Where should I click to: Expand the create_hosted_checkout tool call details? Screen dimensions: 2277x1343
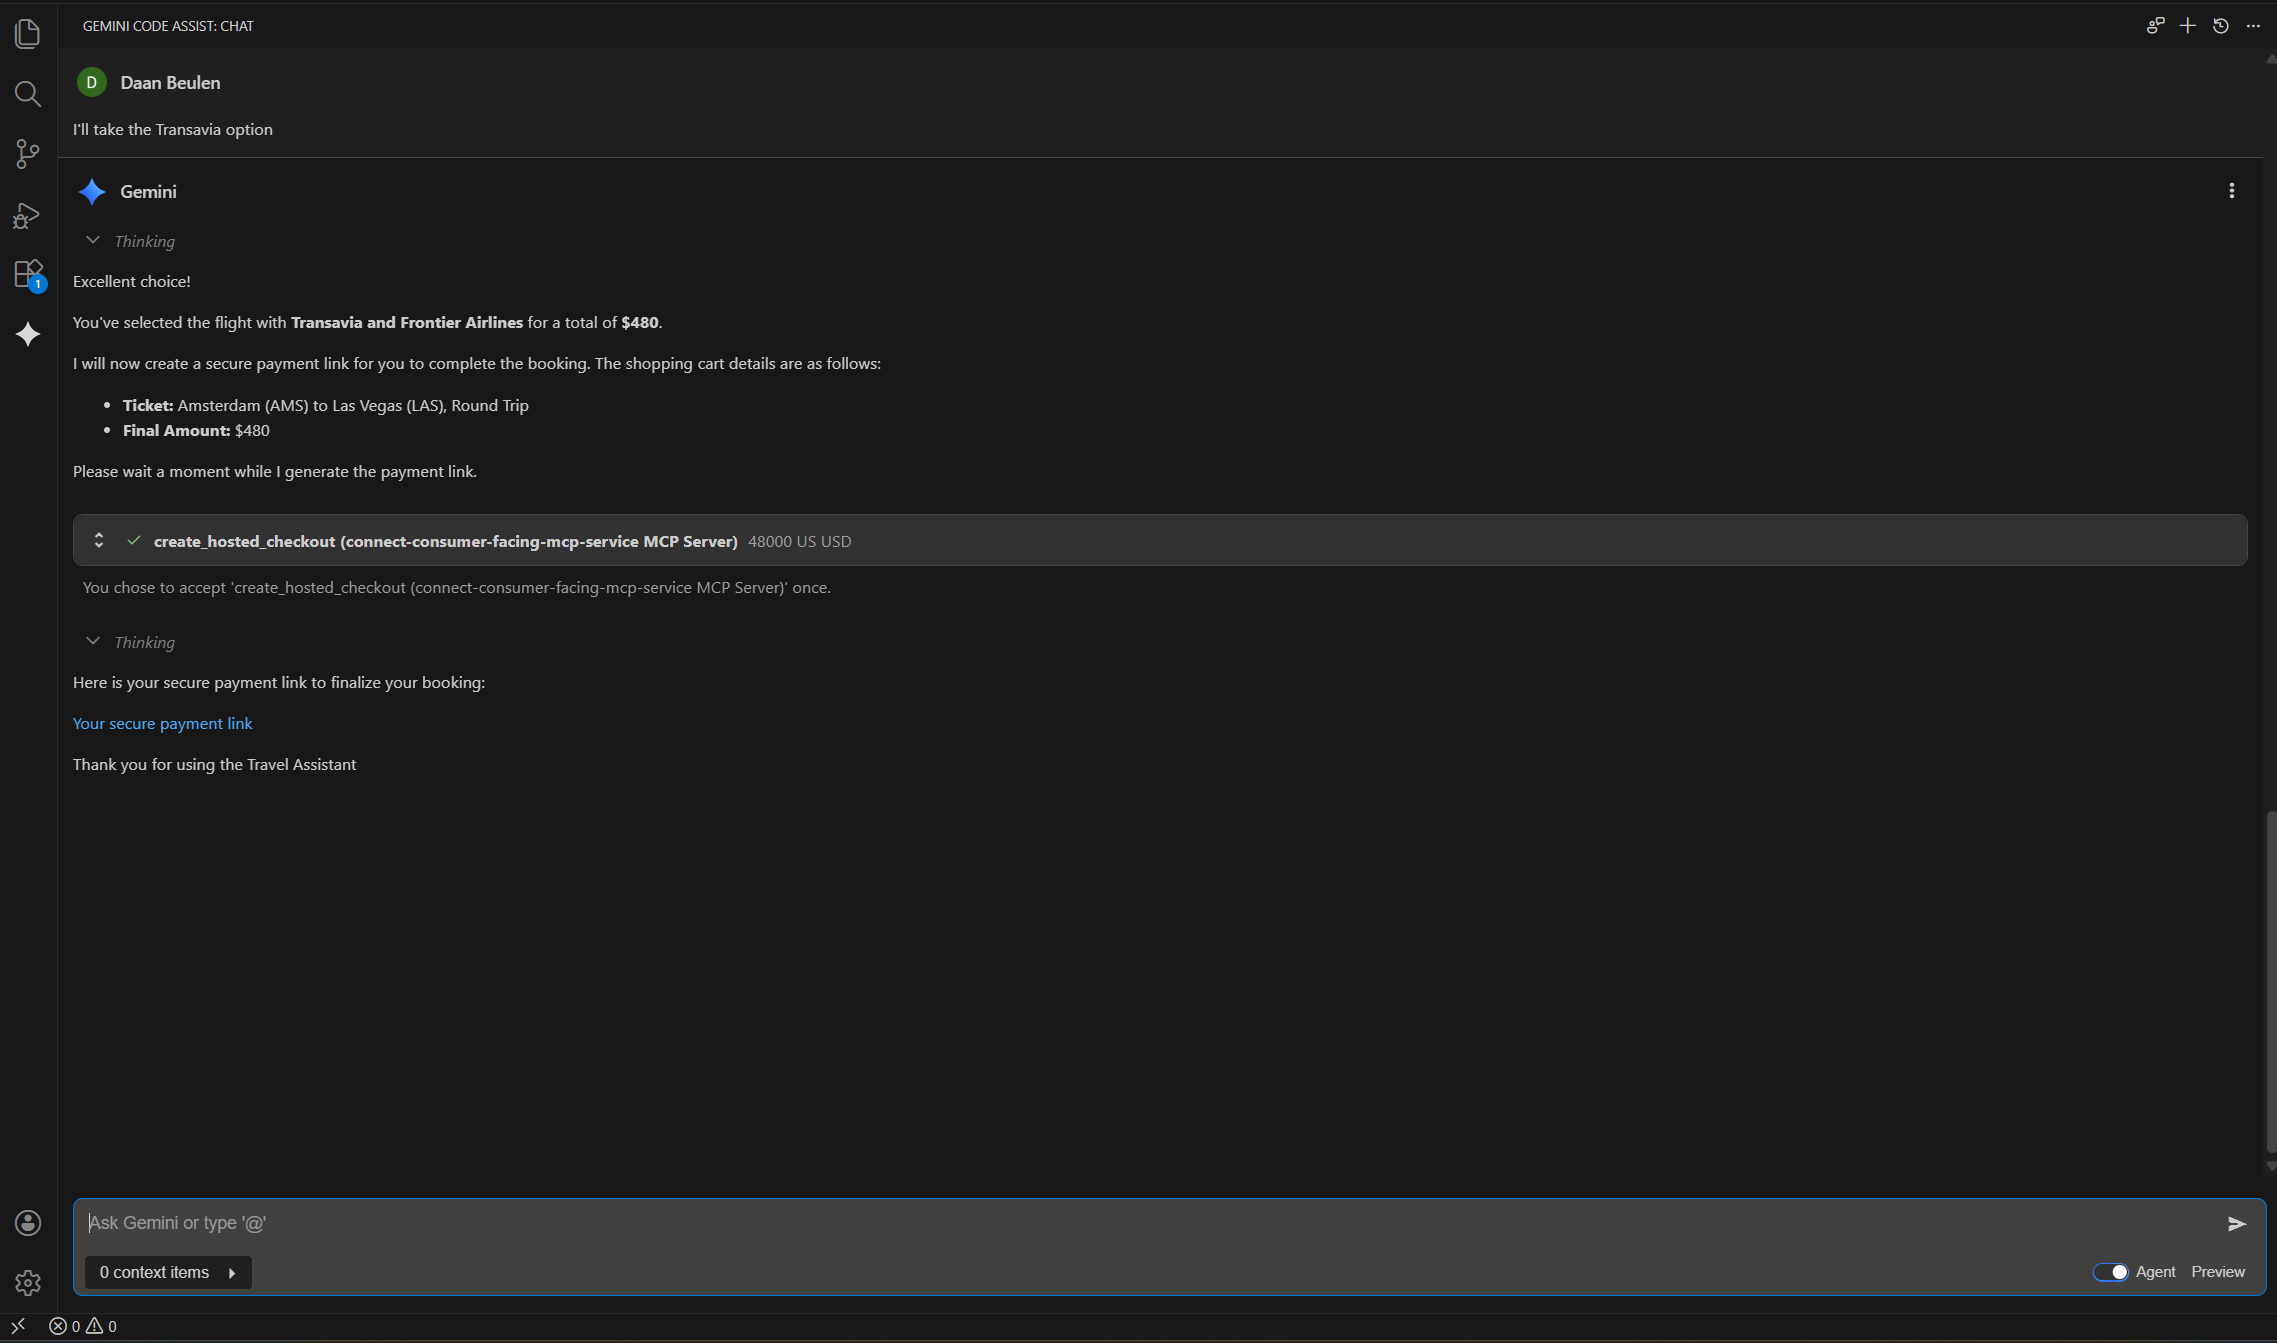99,540
